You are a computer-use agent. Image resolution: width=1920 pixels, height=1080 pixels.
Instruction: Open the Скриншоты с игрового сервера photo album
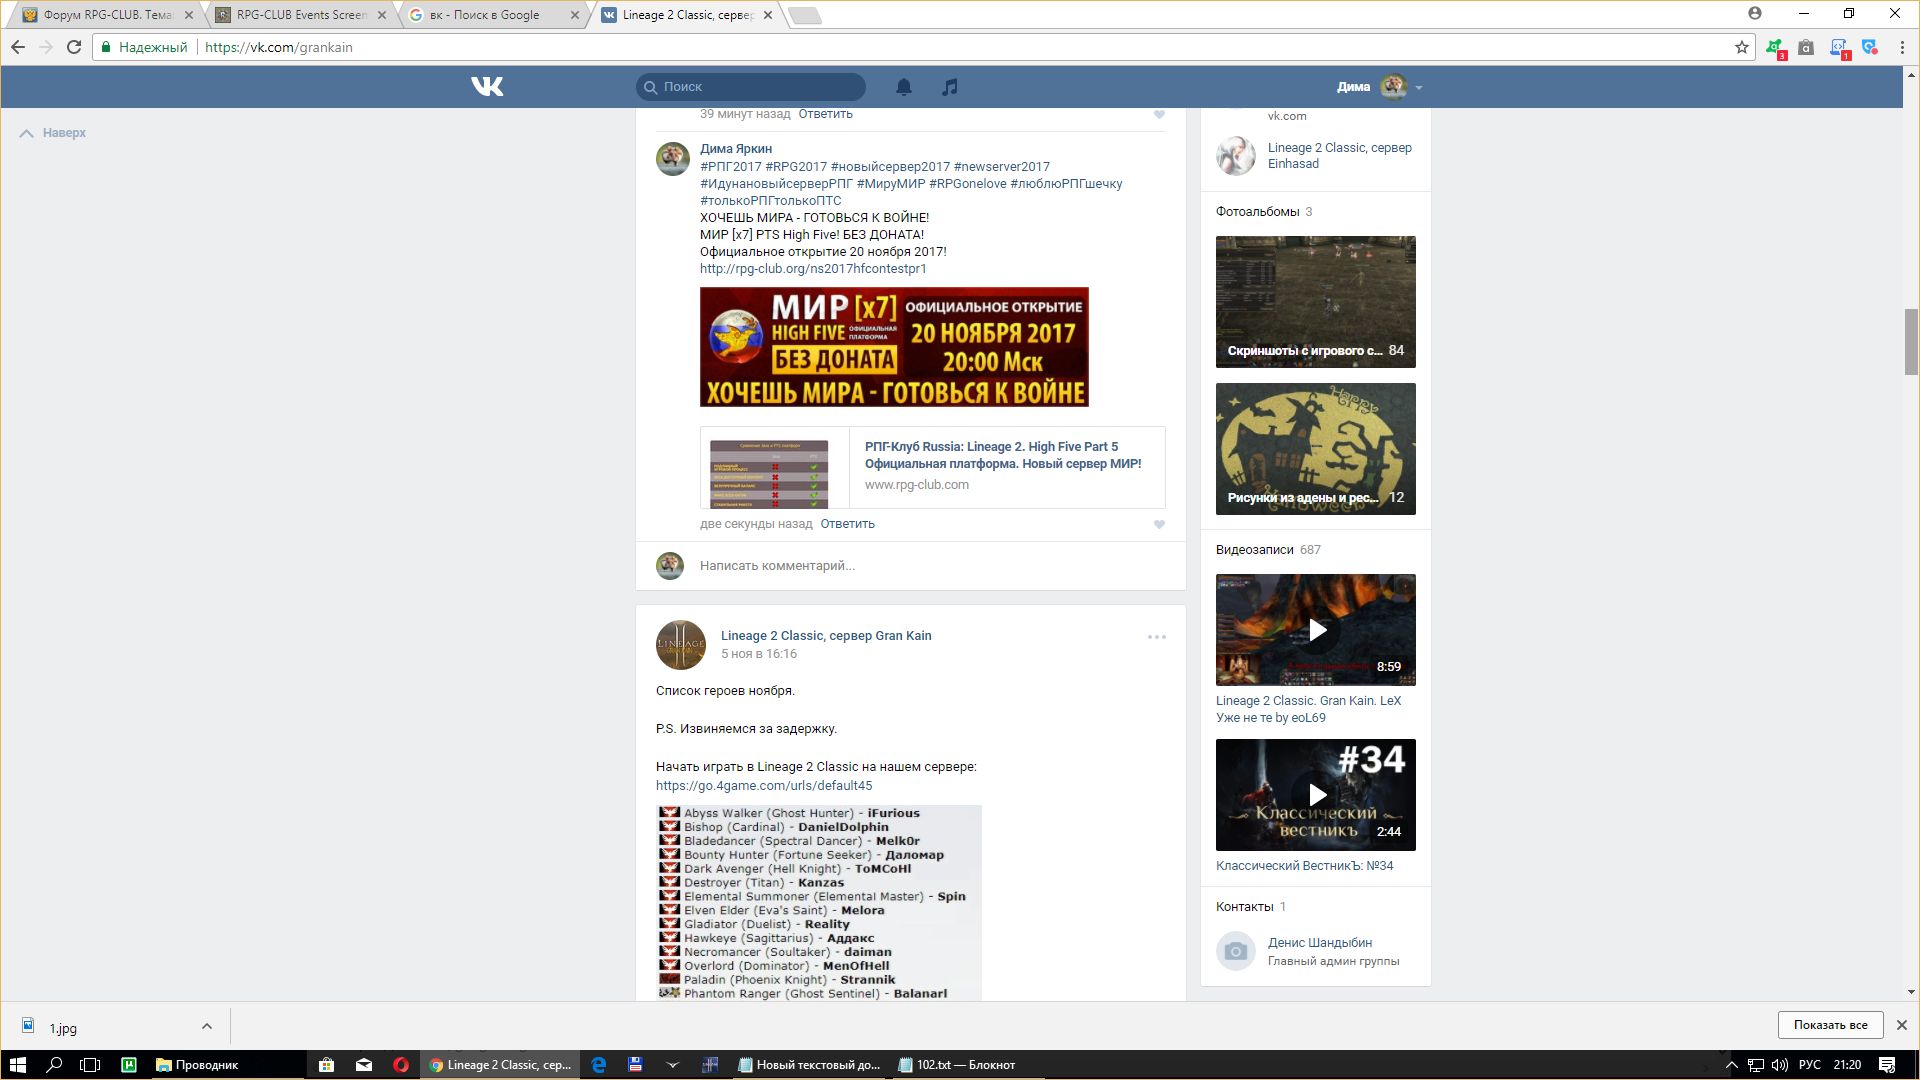(1316, 302)
